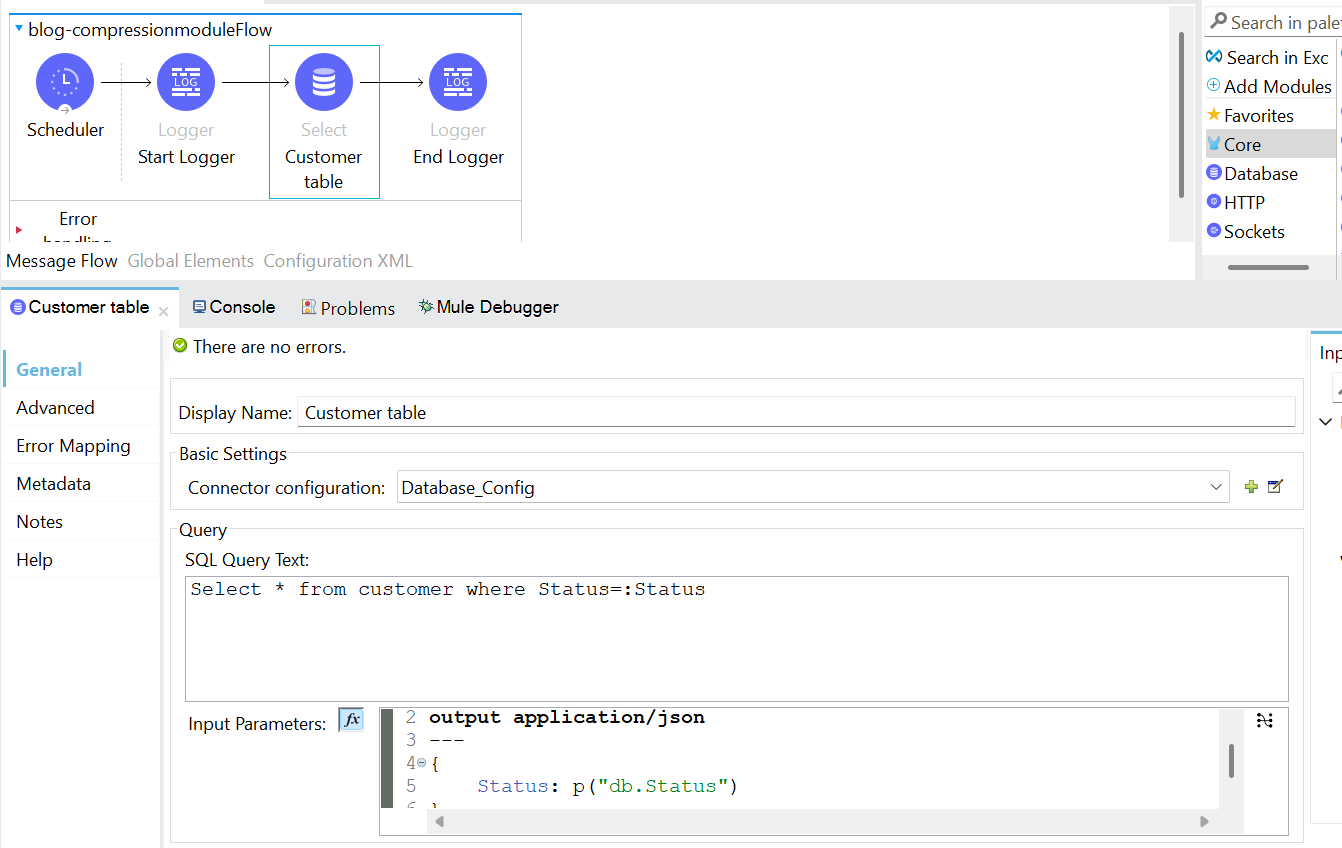Image resolution: width=1342 pixels, height=848 pixels.
Task: Open the Global Elements view
Action: click(x=190, y=261)
